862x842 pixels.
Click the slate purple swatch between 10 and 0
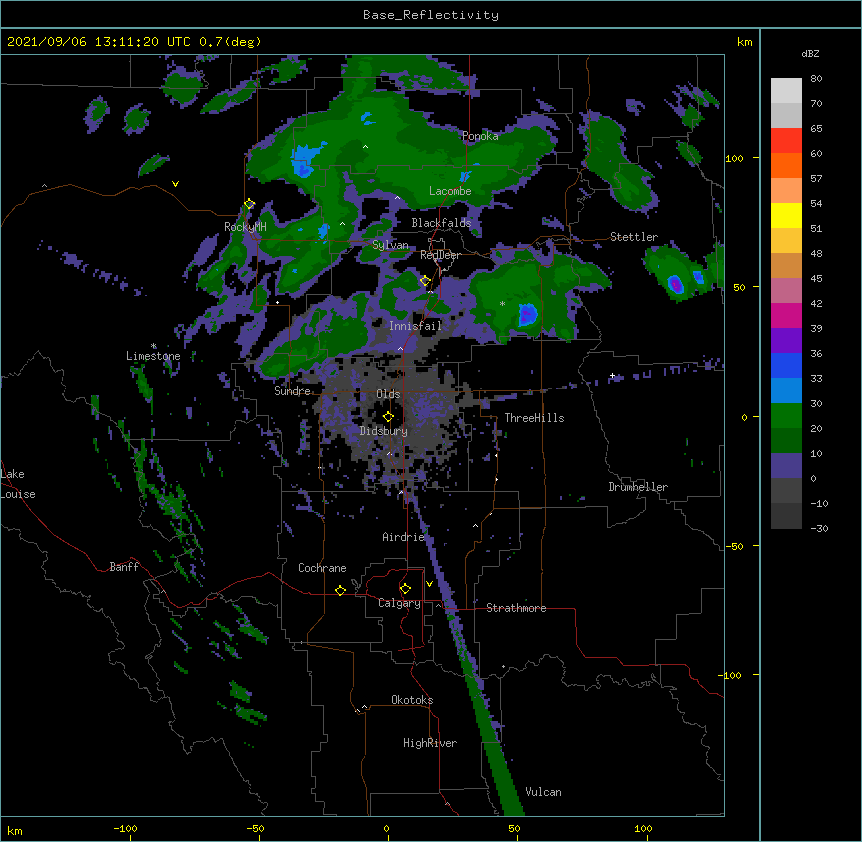[786, 466]
